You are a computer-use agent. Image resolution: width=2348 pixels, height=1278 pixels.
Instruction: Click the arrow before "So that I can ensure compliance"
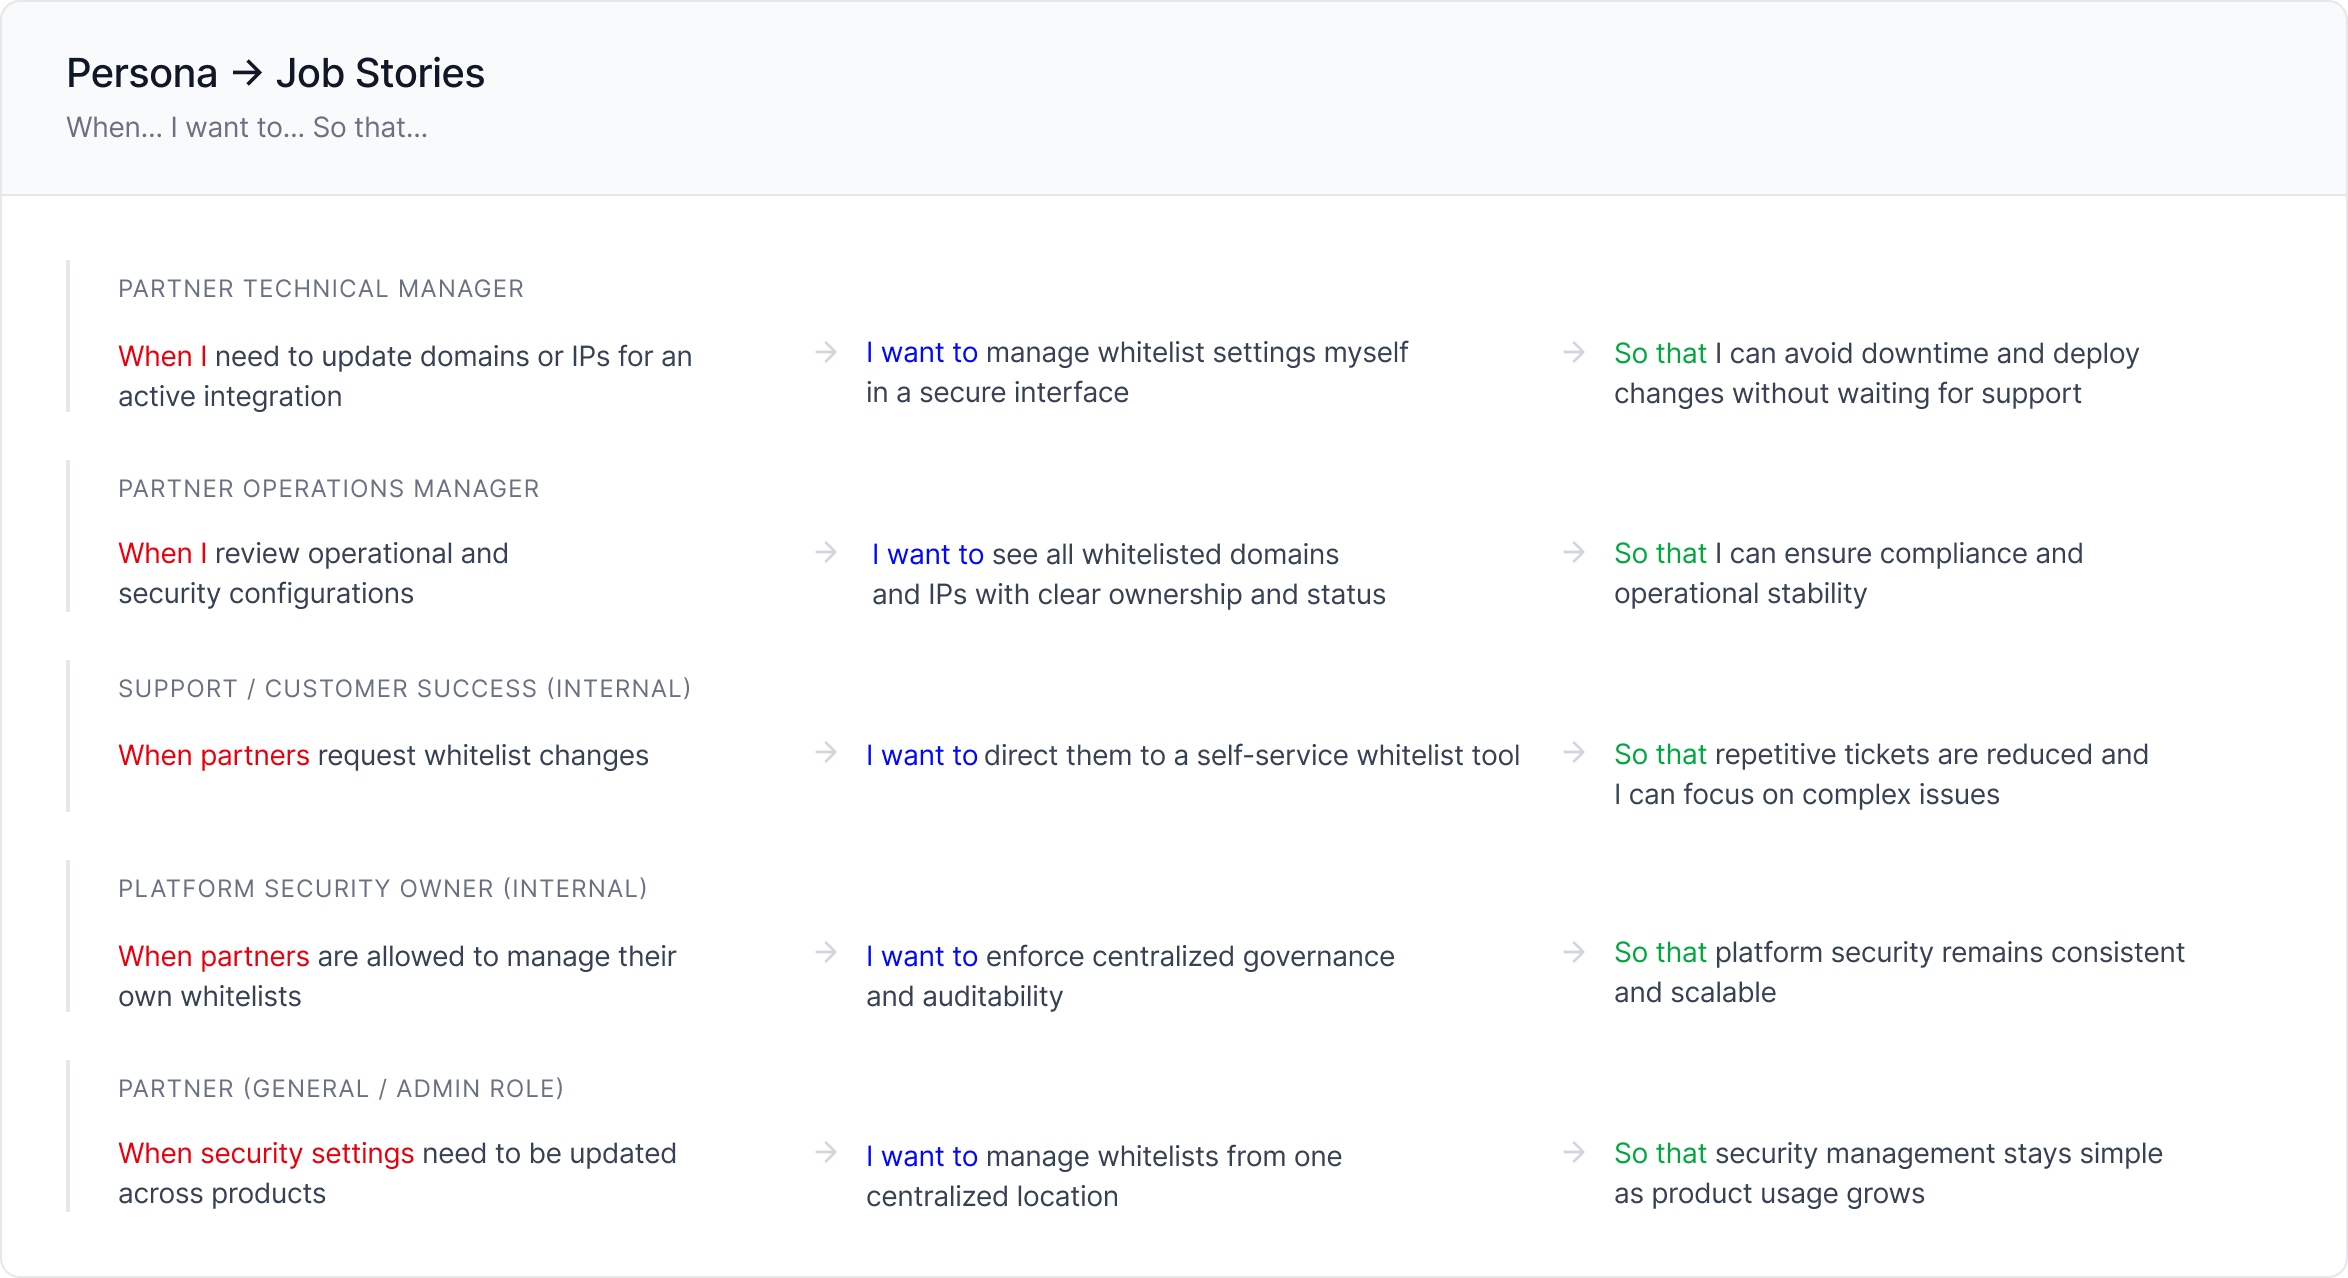[x=1574, y=552]
